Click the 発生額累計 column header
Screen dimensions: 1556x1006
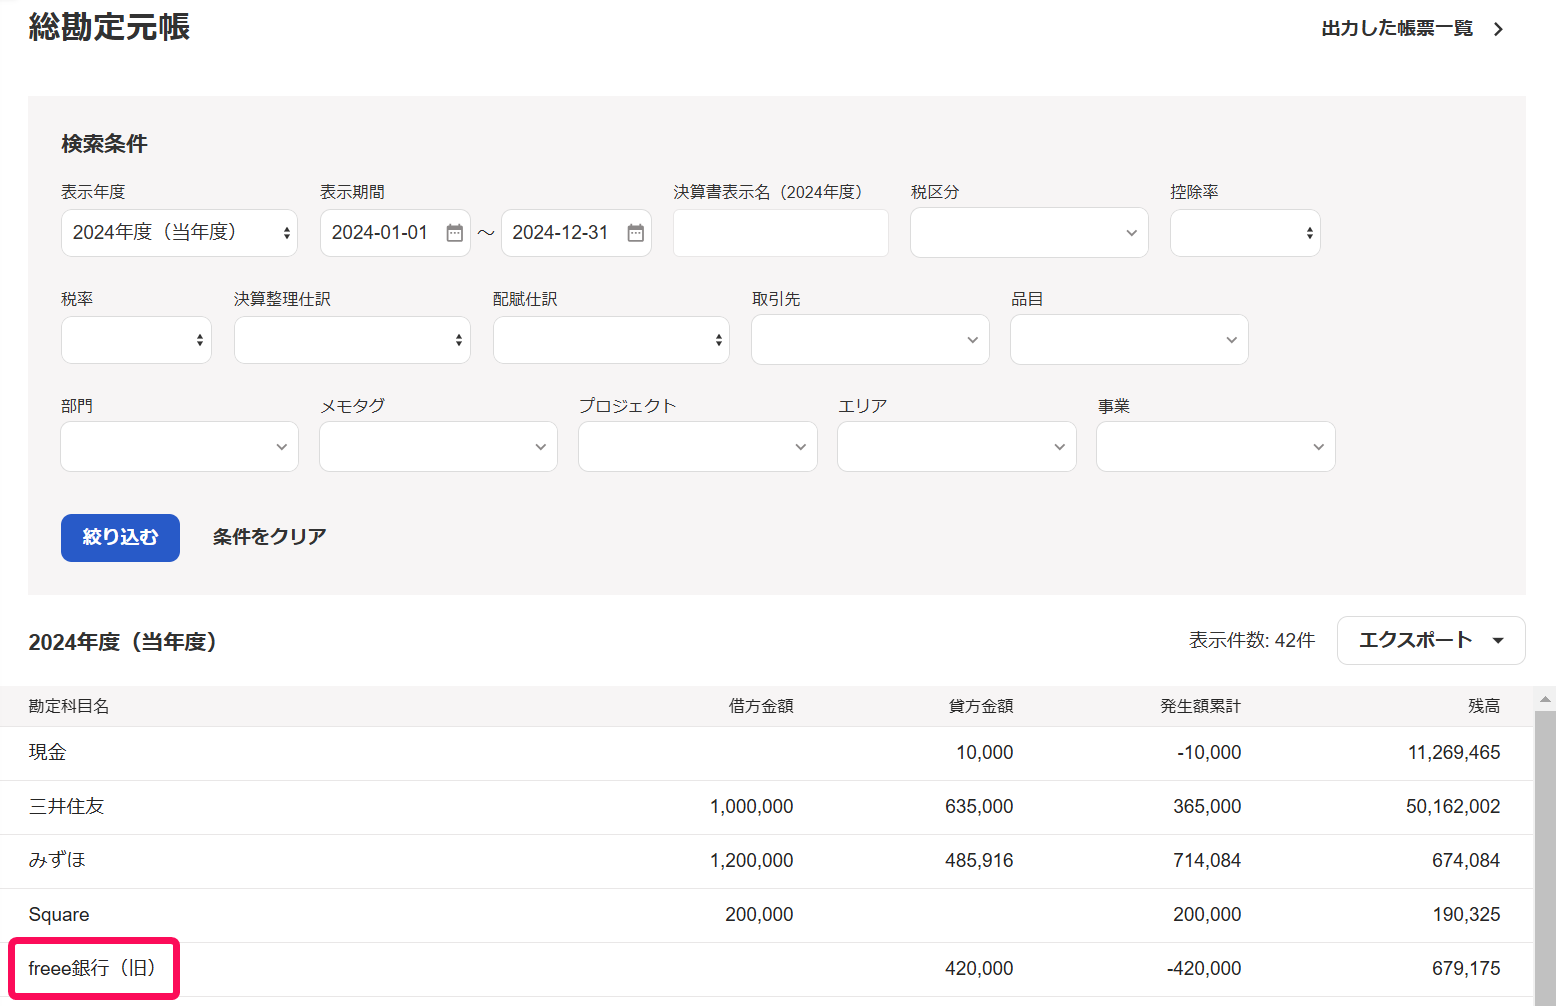1200,706
